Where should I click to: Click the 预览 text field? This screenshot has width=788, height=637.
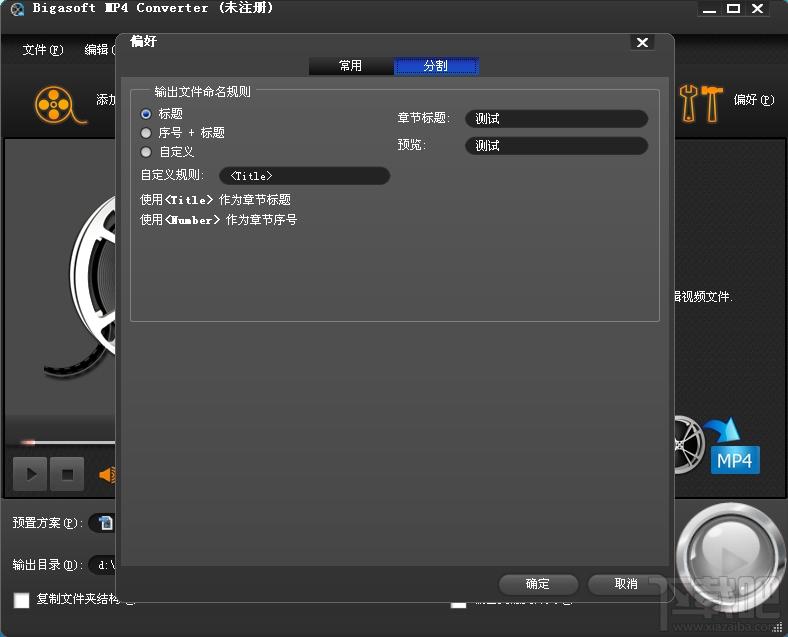point(556,146)
